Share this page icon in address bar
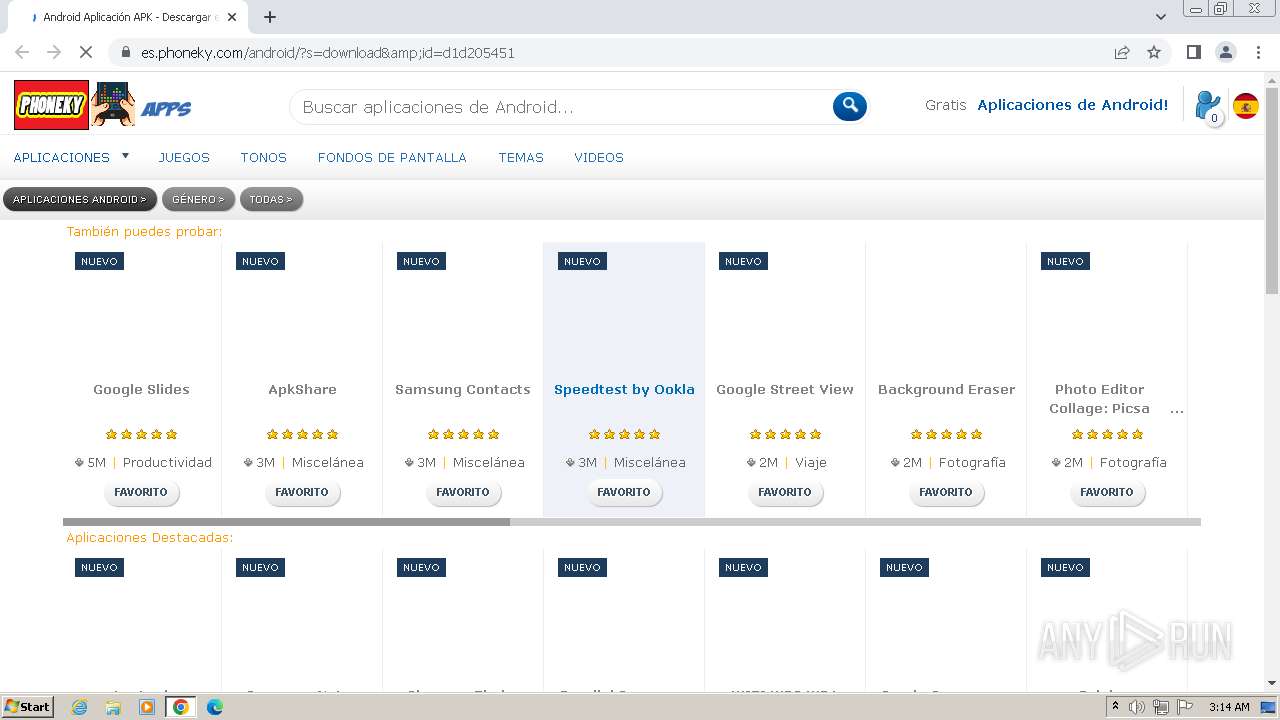 click(1122, 52)
